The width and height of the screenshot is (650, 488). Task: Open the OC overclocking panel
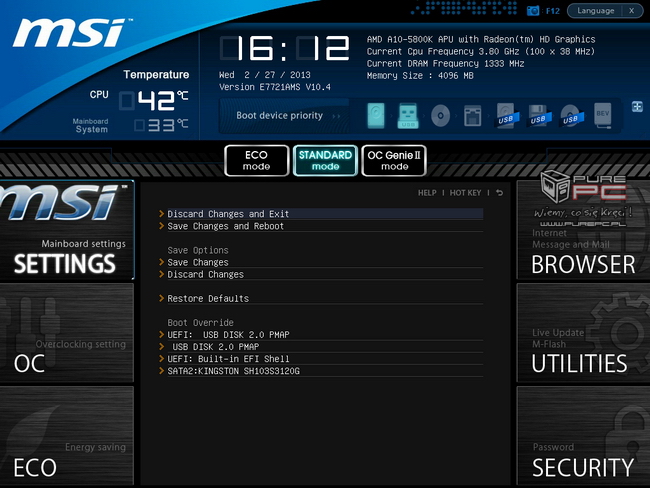(x=67, y=333)
